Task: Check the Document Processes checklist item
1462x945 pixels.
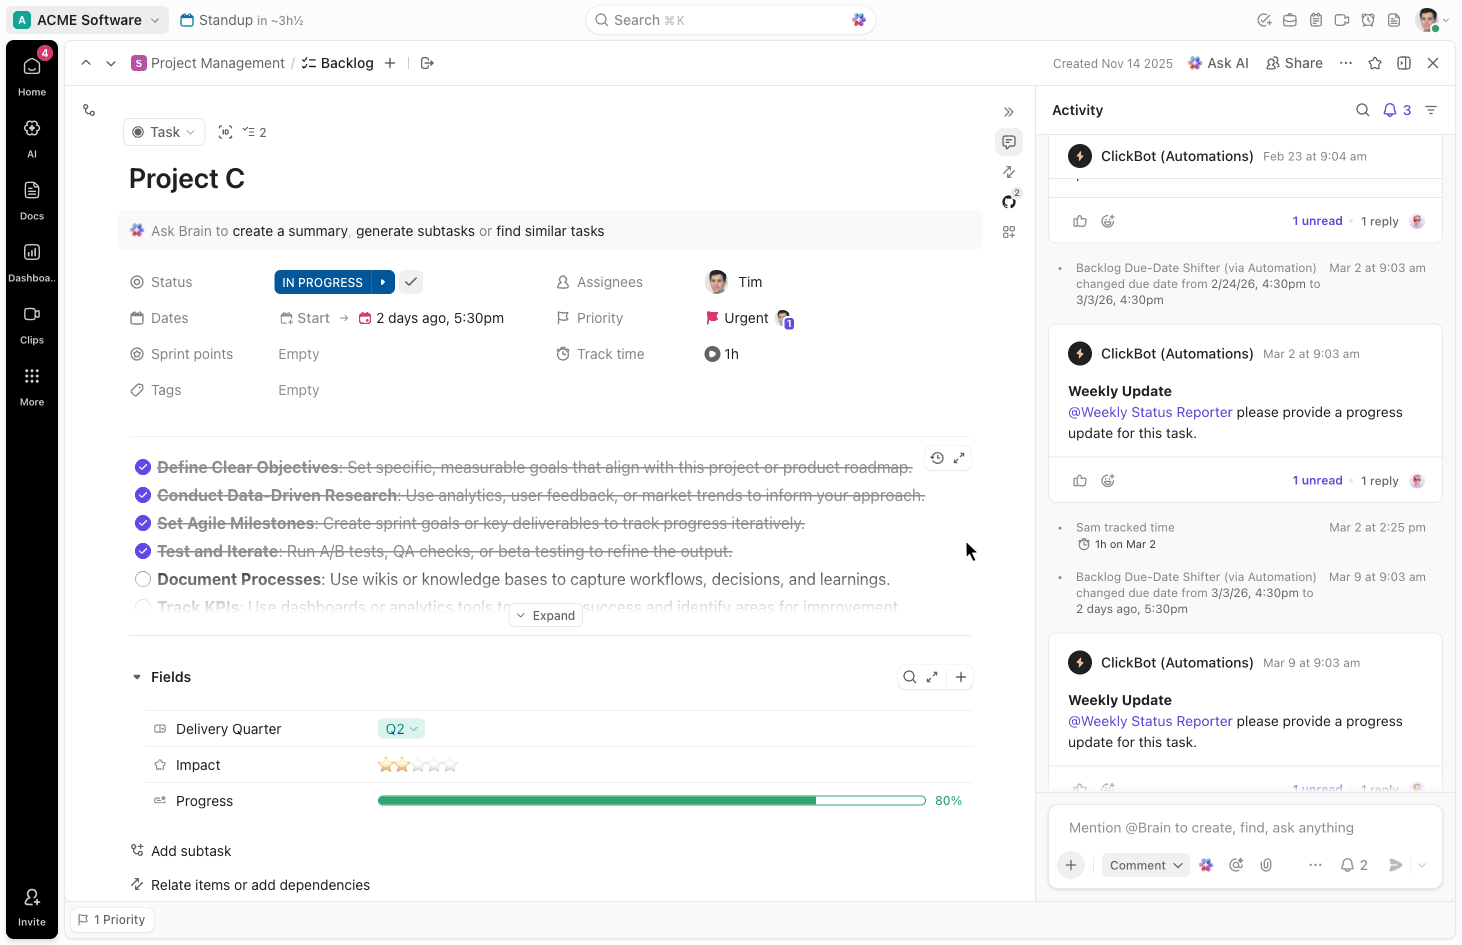Action: tap(143, 579)
